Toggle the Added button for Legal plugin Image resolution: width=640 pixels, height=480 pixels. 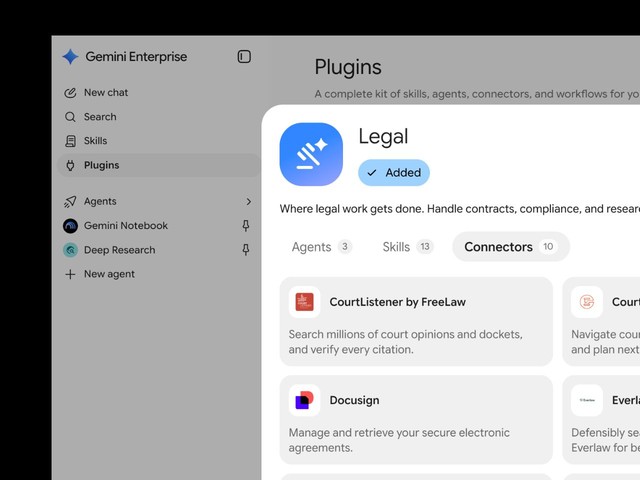(x=394, y=173)
